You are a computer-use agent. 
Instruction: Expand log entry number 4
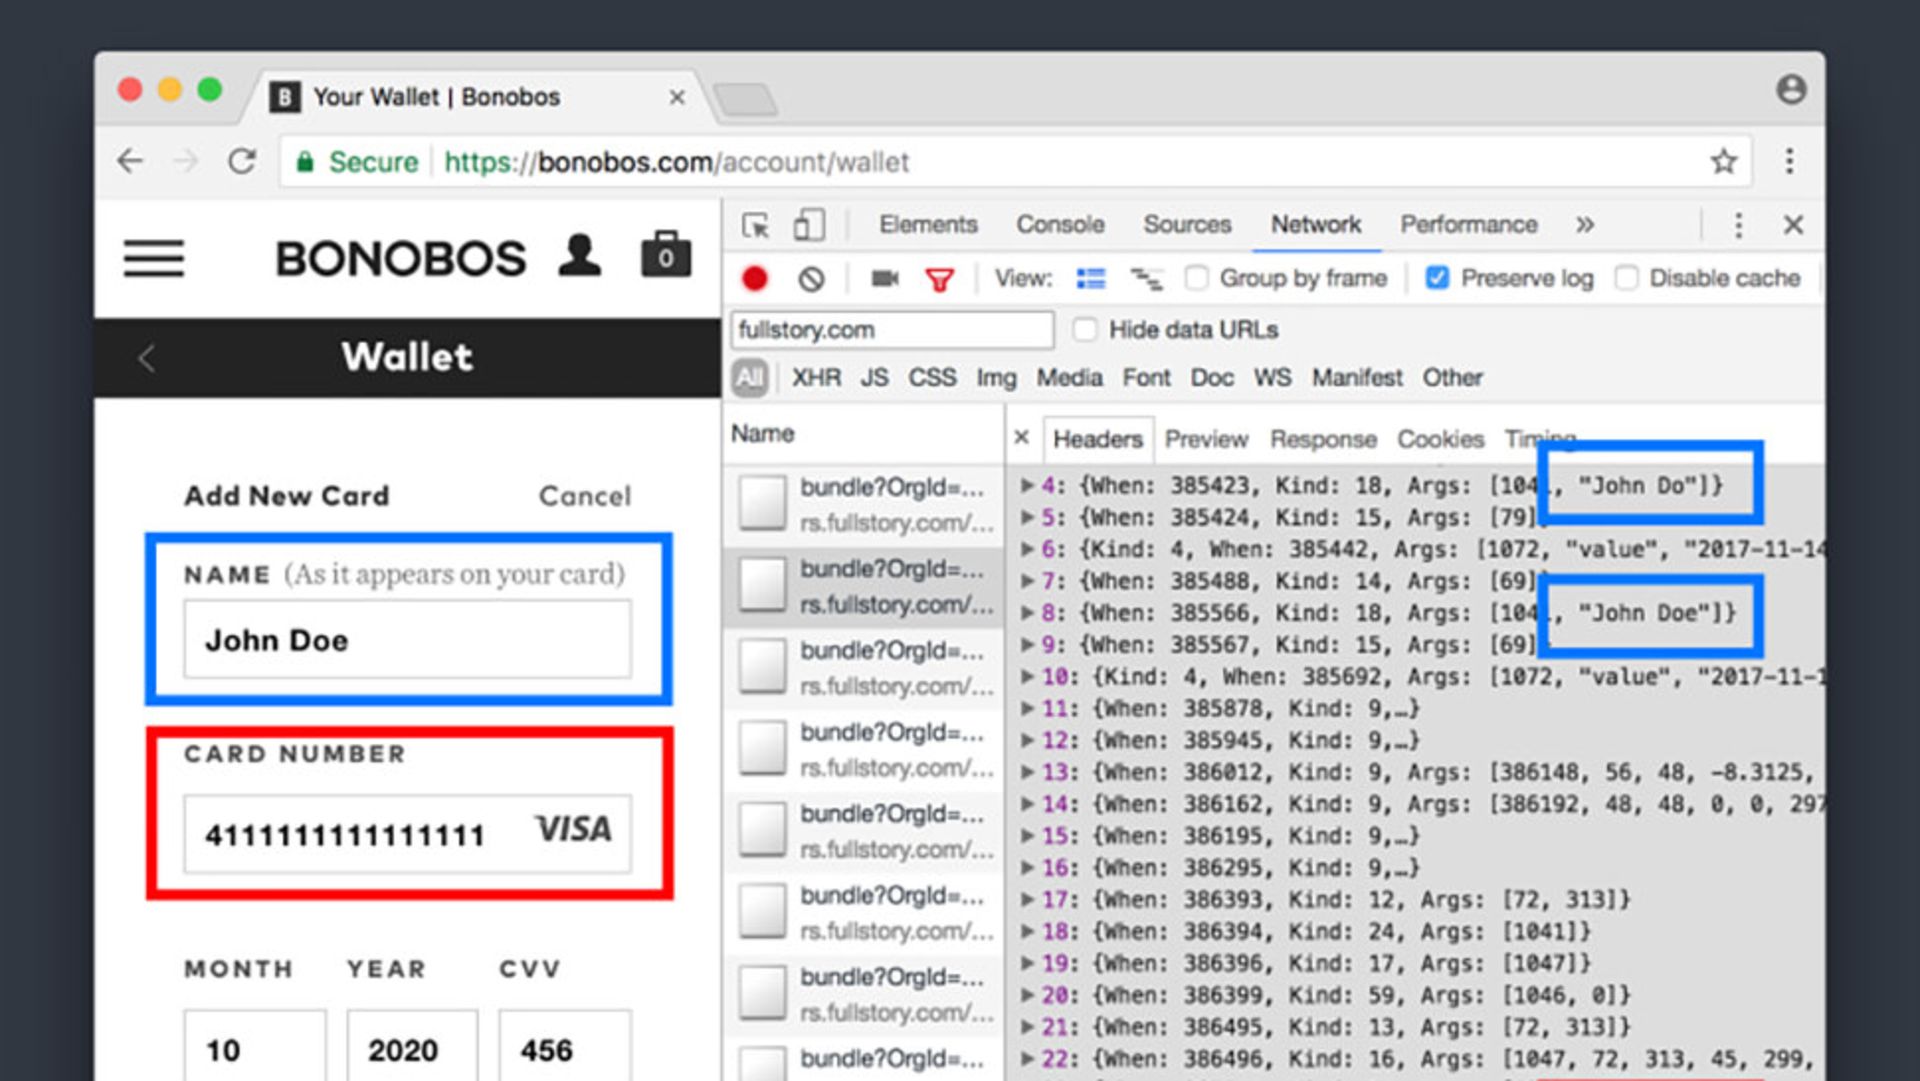point(1026,486)
